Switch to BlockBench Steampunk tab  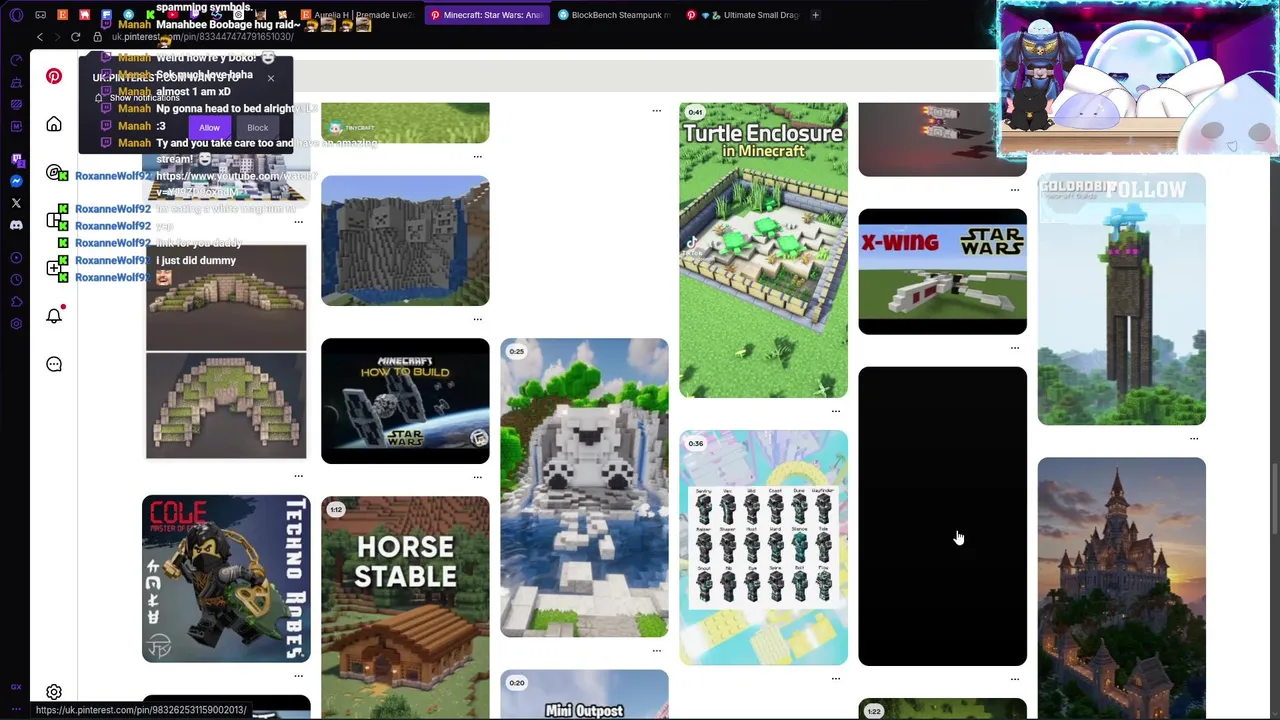pyautogui.click(x=615, y=15)
